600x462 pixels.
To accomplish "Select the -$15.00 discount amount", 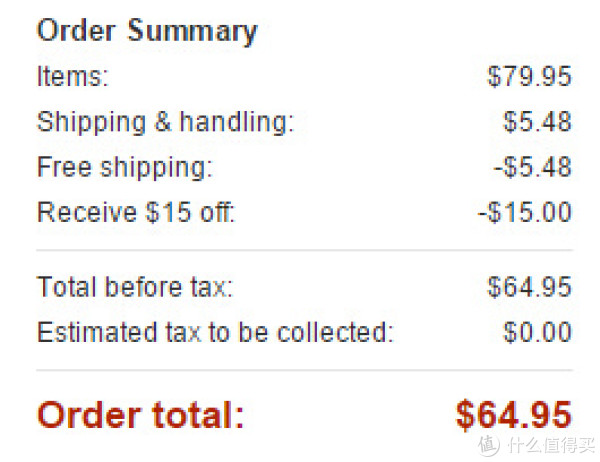I will click(x=525, y=212).
